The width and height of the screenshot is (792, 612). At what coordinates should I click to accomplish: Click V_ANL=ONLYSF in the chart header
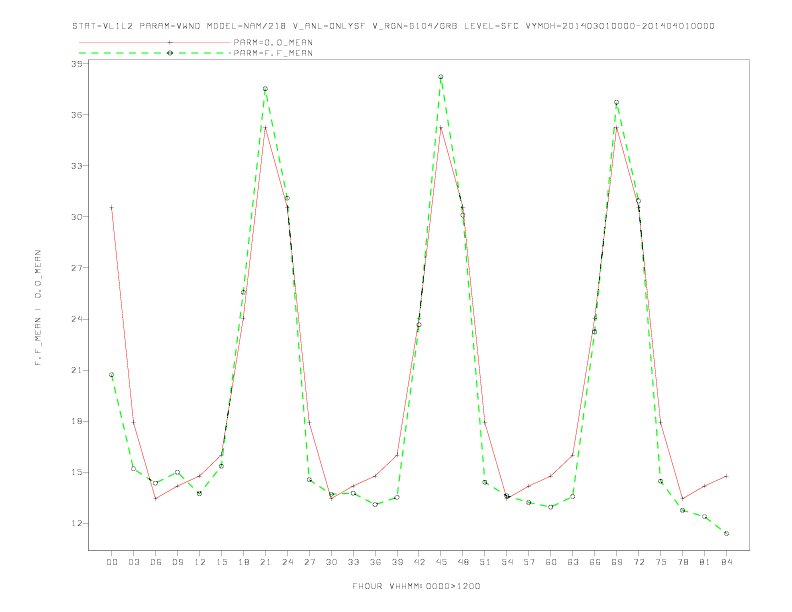point(329,26)
